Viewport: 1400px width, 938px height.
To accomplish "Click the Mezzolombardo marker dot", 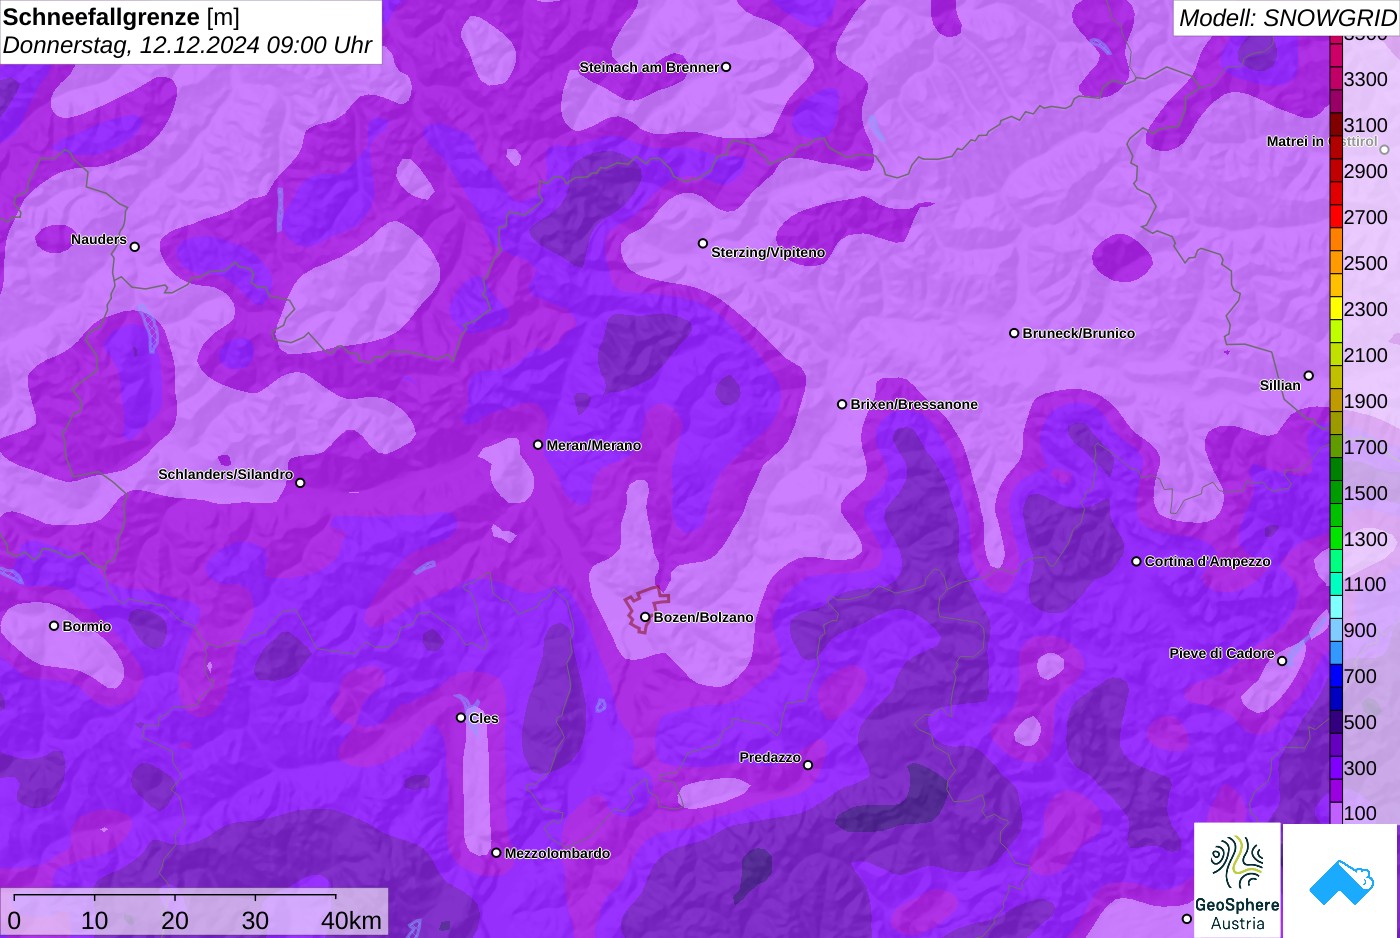I will pyautogui.click(x=496, y=853).
